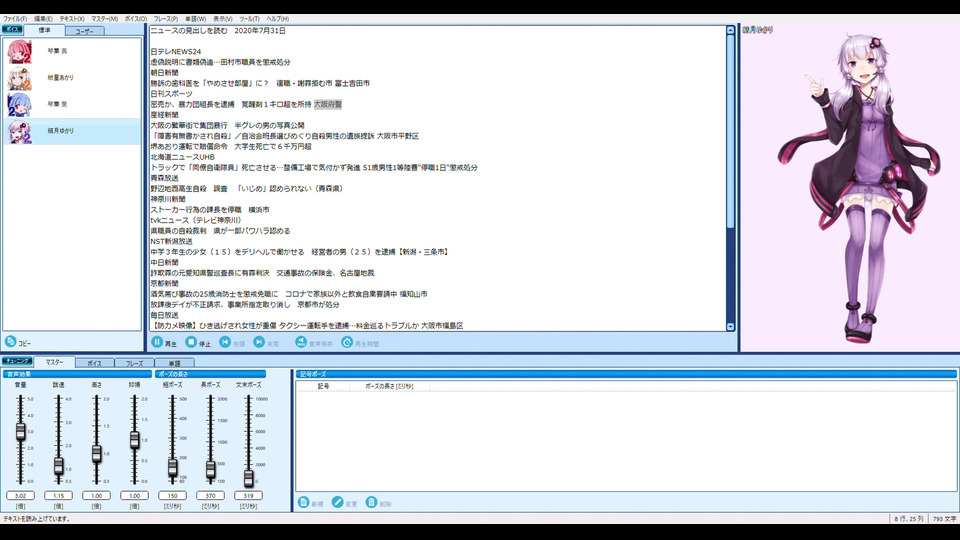Click the コピー copy icon in voice panel
The image size is (960, 540).
[10, 342]
